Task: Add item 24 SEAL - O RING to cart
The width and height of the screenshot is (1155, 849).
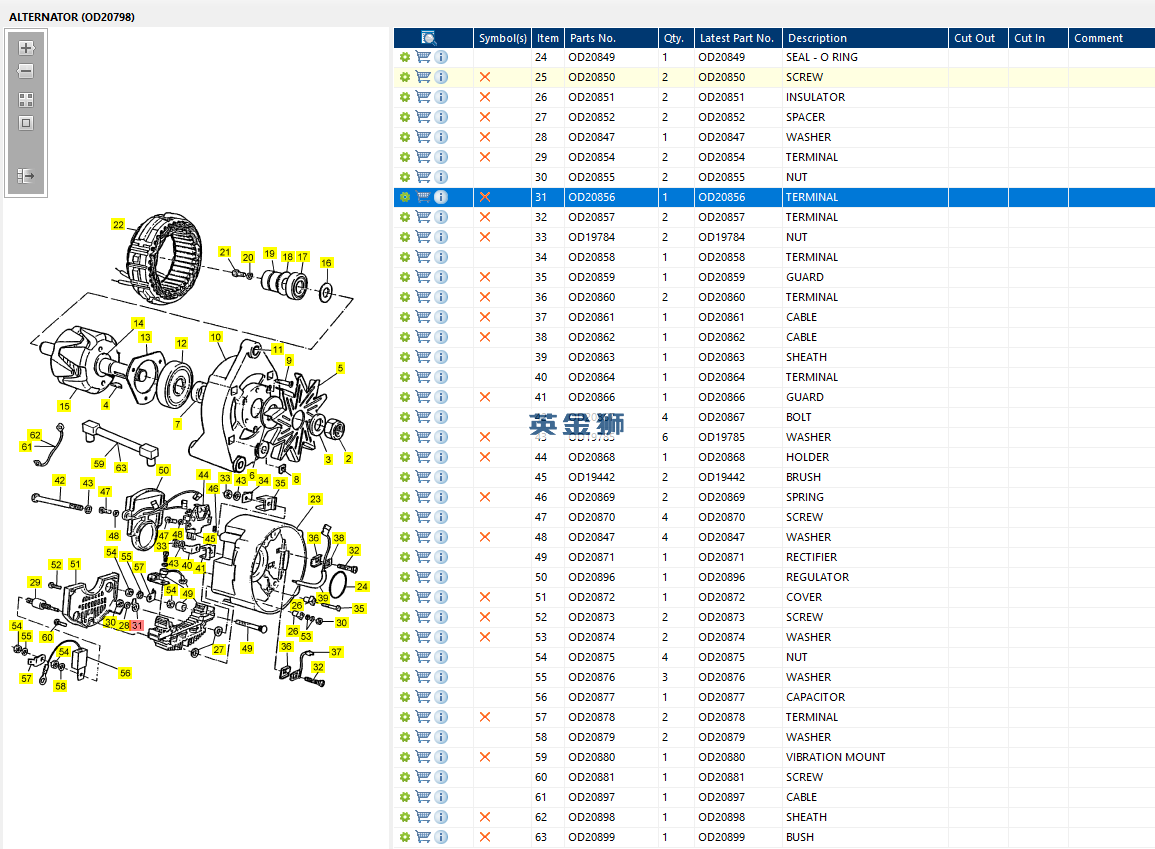Action: coord(423,57)
